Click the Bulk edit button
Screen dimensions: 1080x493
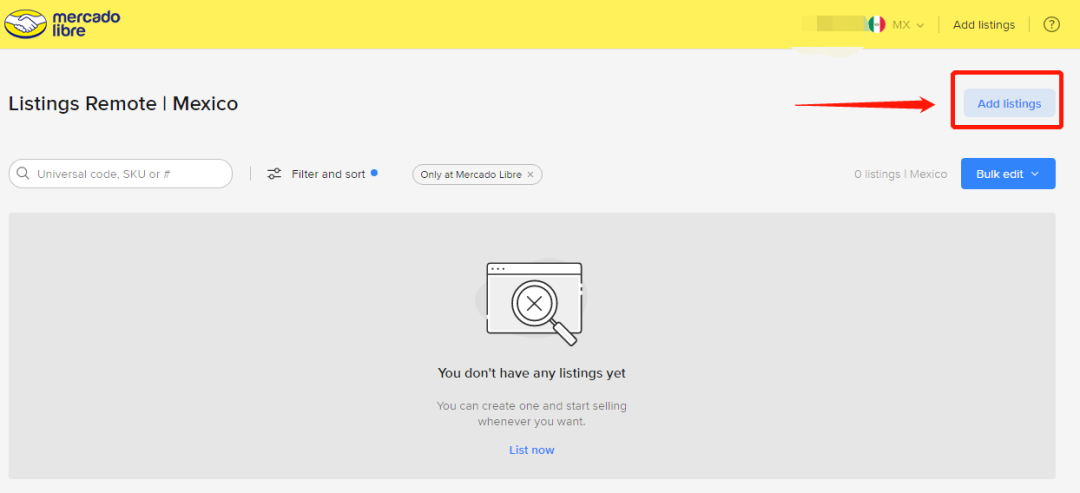click(x=1008, y=174)
